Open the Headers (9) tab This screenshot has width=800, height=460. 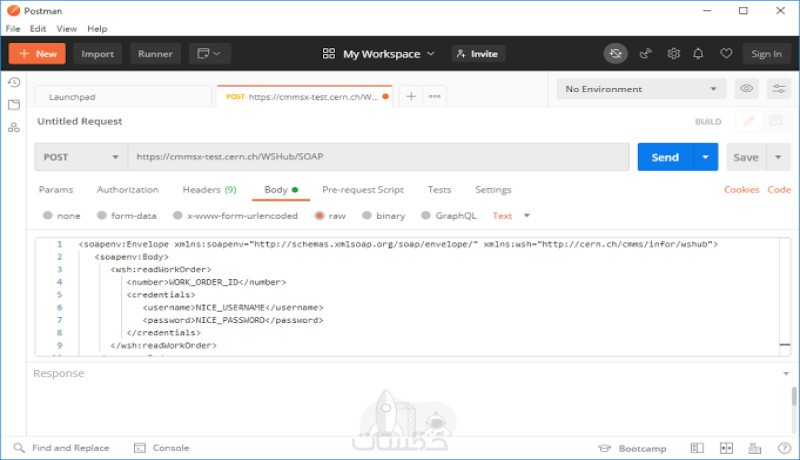coord(209,189)
